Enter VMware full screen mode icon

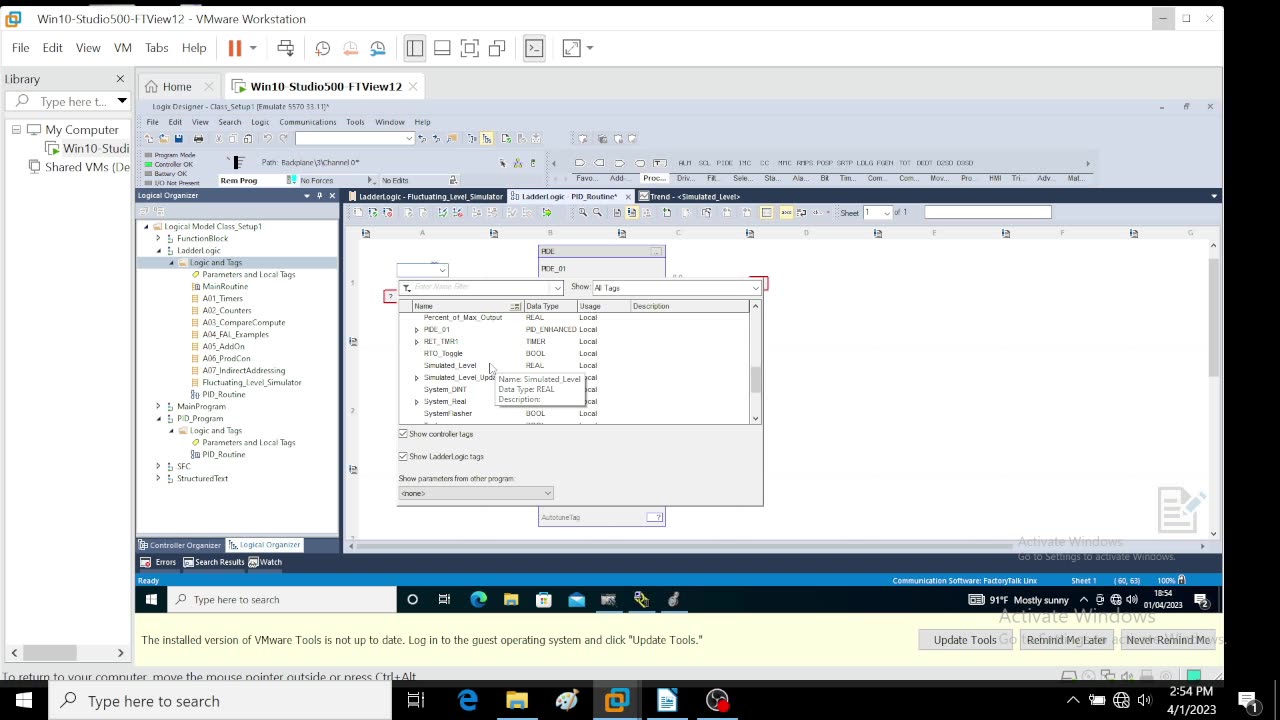[470, 48]
